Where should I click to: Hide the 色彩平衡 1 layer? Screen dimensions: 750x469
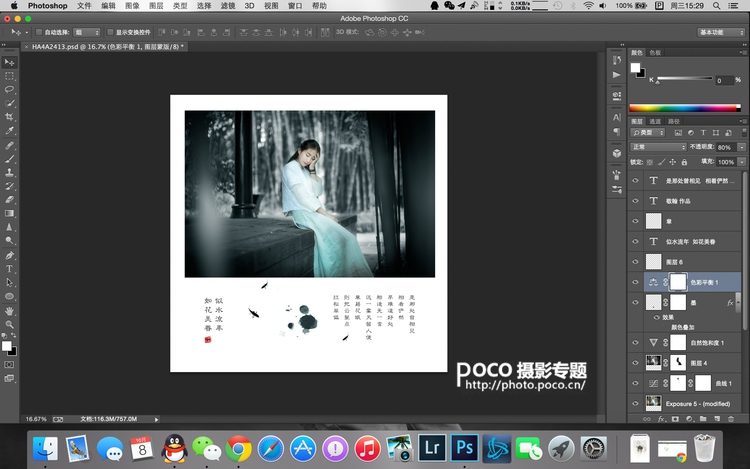tap(635, 283)
